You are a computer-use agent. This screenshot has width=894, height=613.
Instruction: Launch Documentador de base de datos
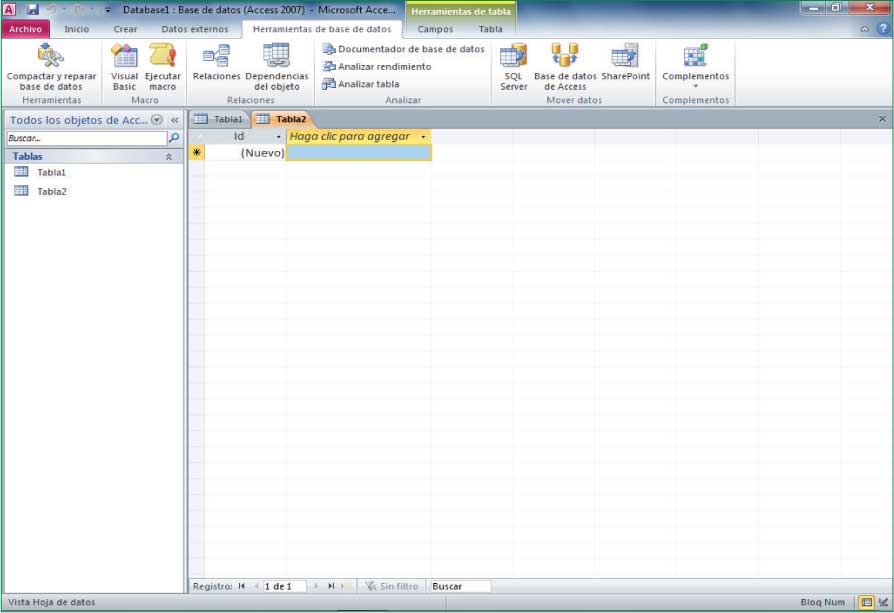pos(404,49)
